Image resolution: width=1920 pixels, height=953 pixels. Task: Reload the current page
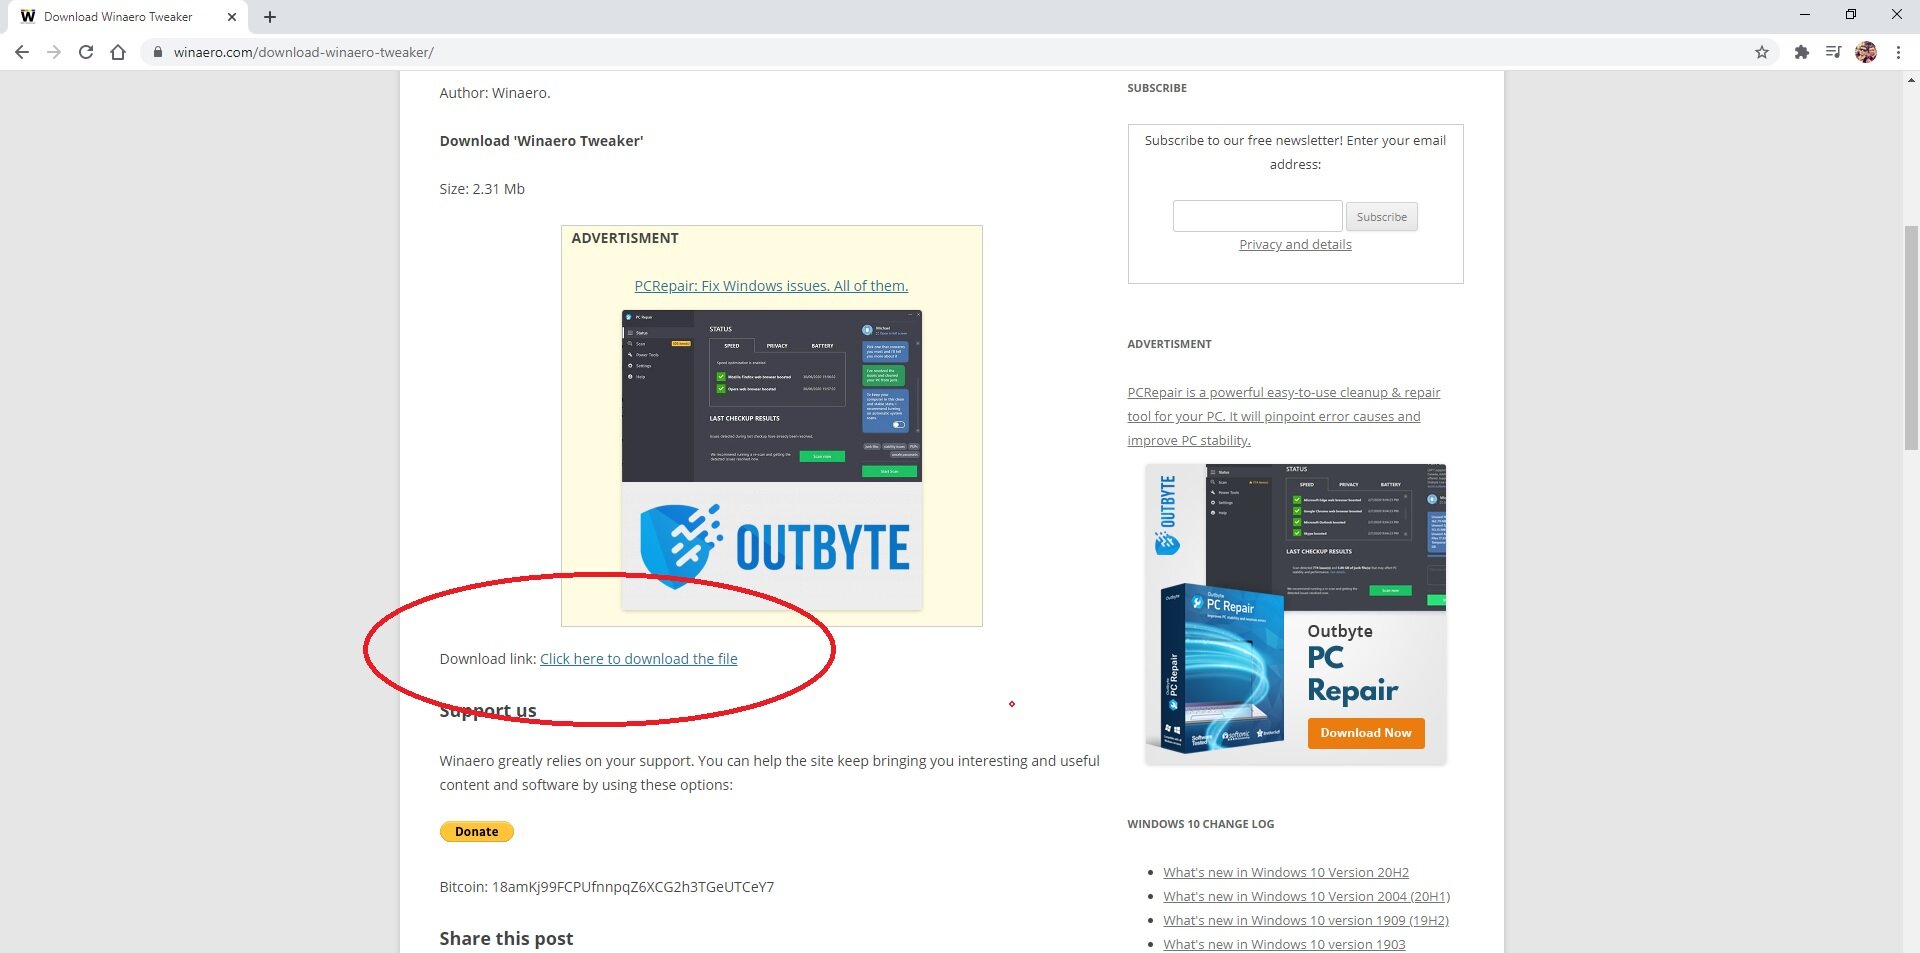(86, 52)
